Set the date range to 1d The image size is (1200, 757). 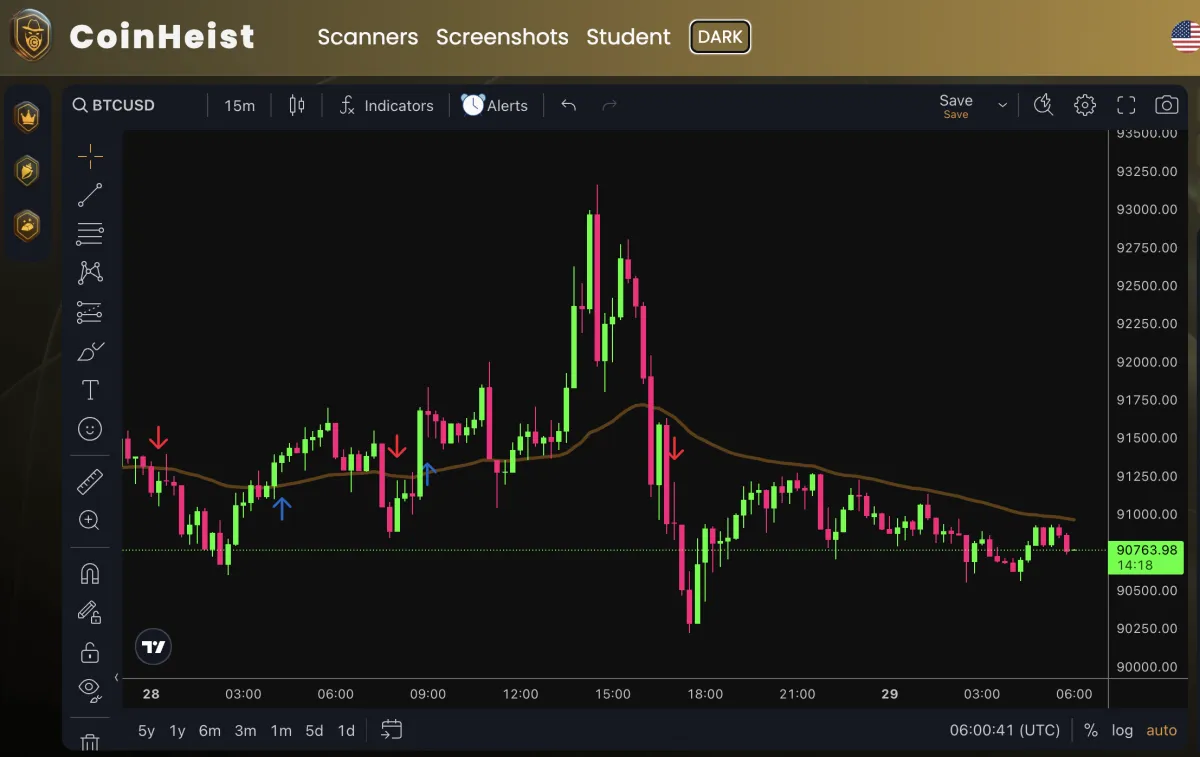(346, 730)
